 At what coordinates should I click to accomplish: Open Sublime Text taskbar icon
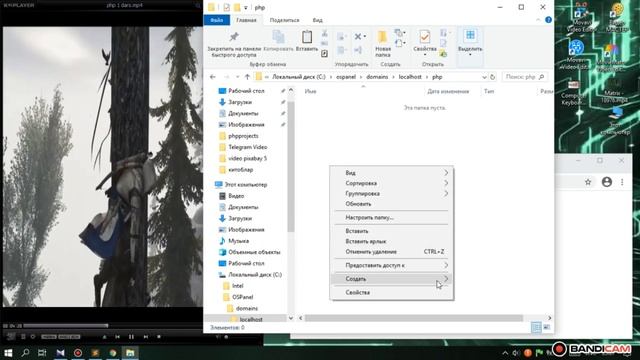pos(95,352)
